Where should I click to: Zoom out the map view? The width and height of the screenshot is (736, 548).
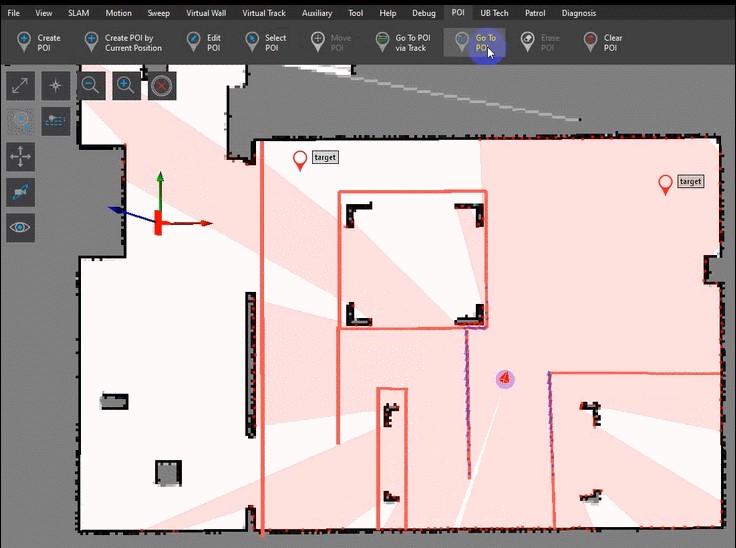point(91,86)
